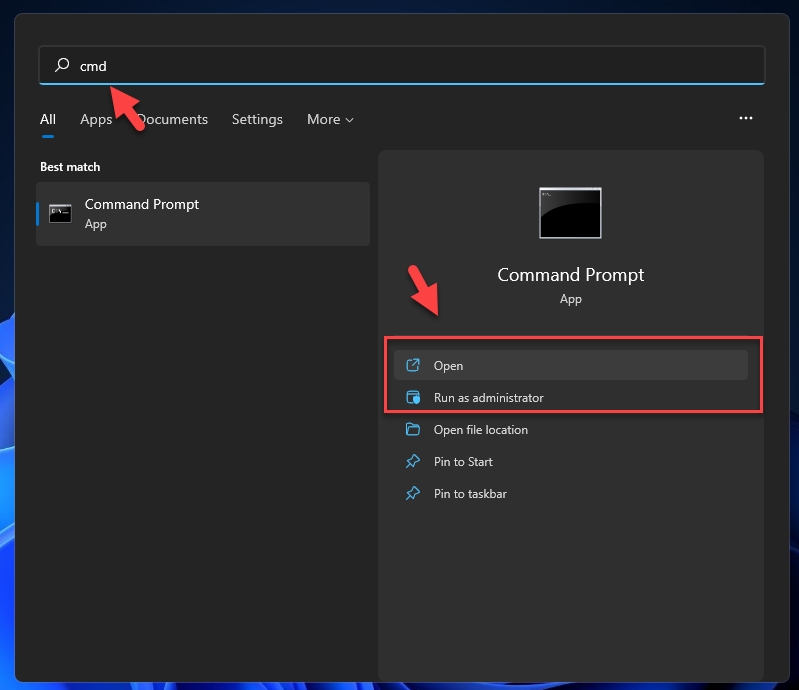Image resolution: width=799 pixels, height=690 pixels.
Task: Click the pin icon beside Pin to taskbar
Action: click(413, 493)
